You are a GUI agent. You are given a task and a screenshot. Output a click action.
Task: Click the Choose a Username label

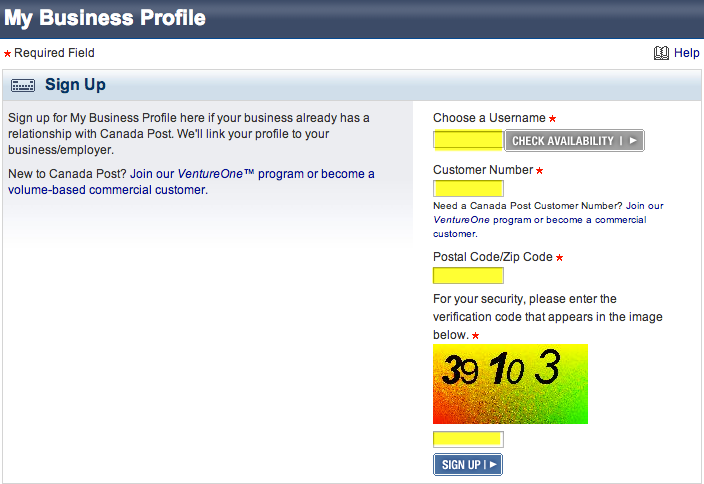click(x=489, y=118)
